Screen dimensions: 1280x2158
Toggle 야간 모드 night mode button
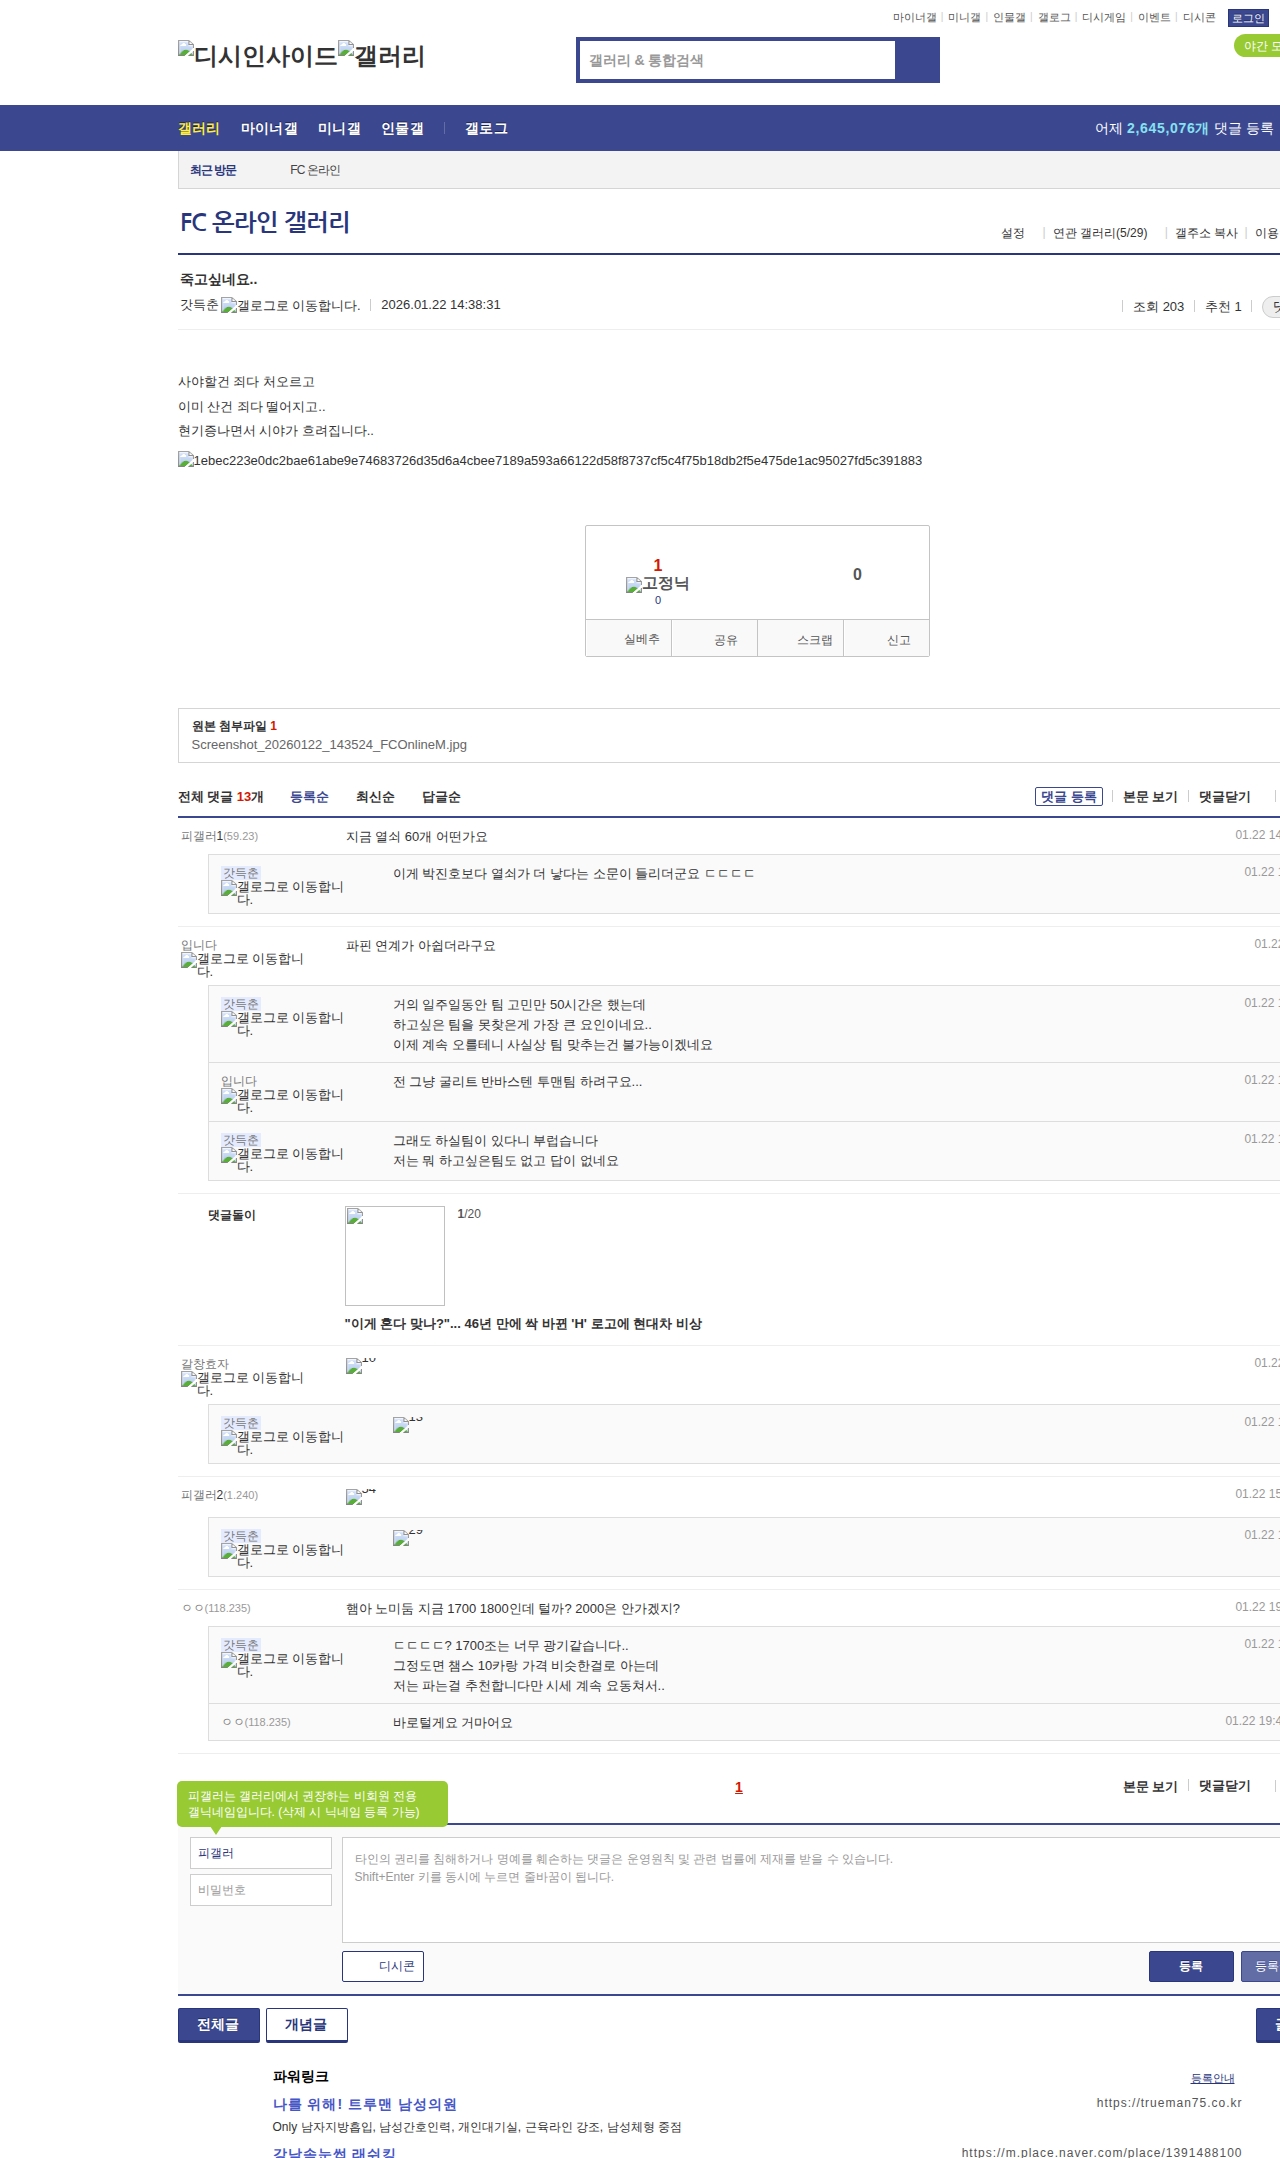click(1258, 46)
